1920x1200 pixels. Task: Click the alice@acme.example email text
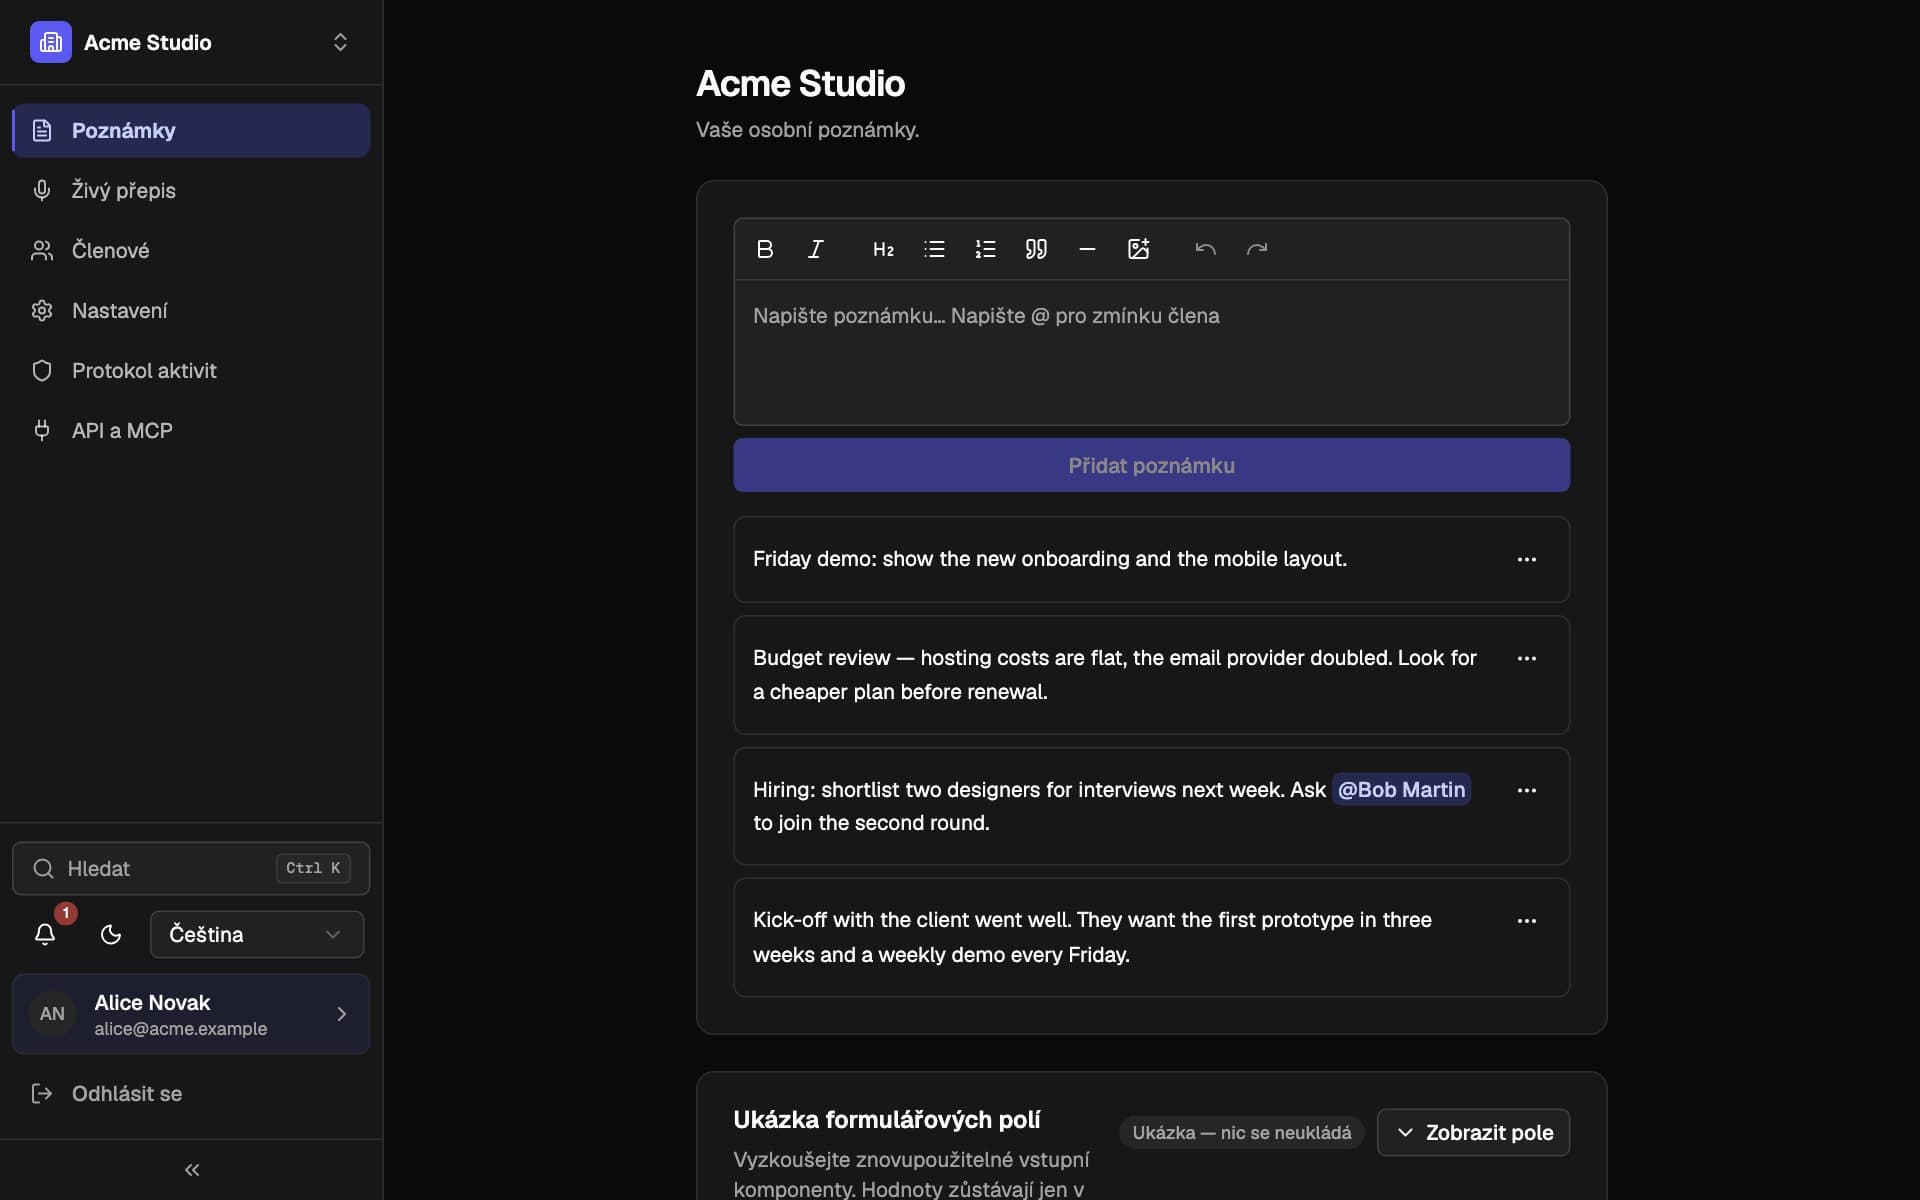tap(180, 1029)
